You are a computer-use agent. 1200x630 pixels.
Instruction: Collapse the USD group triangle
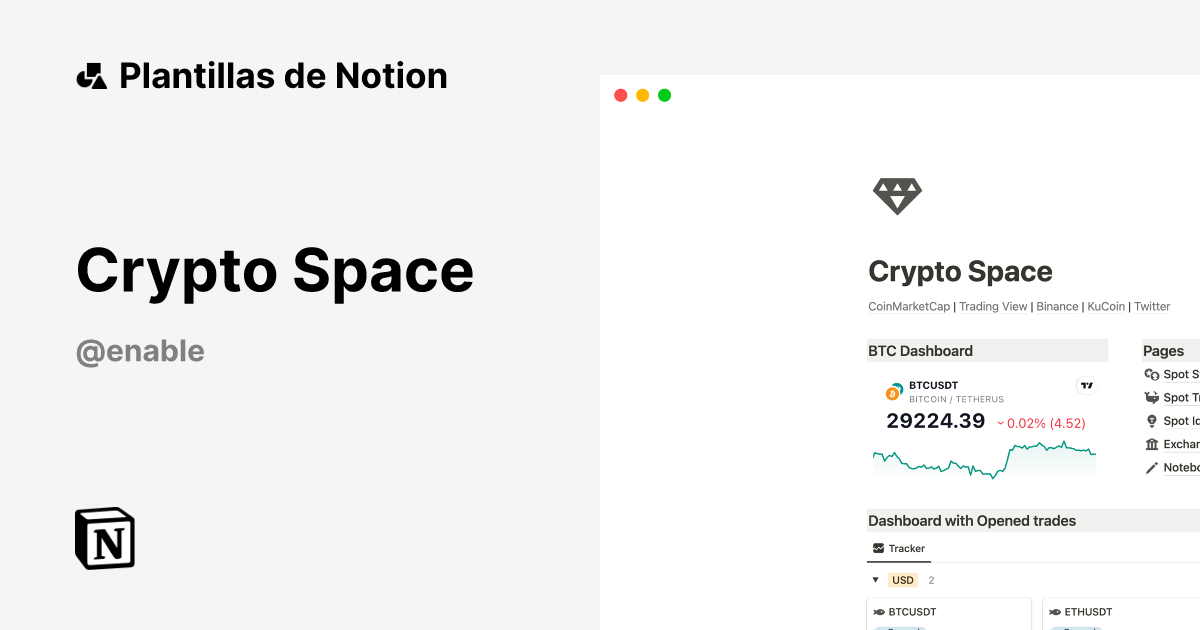point(875,579)
